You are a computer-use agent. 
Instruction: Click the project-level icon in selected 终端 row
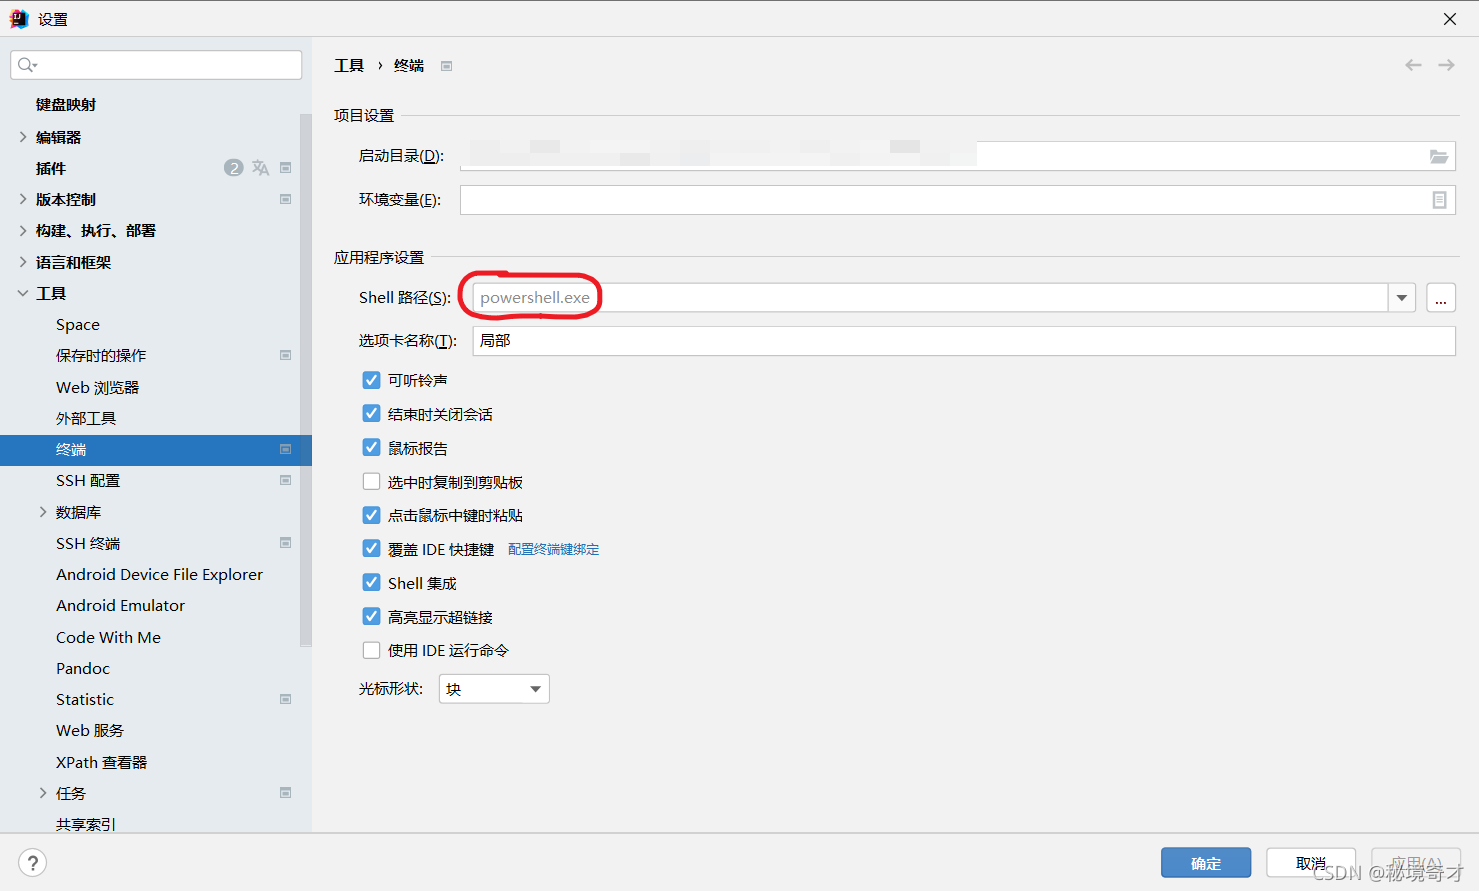pyautogui.click(x=286, y=449)
